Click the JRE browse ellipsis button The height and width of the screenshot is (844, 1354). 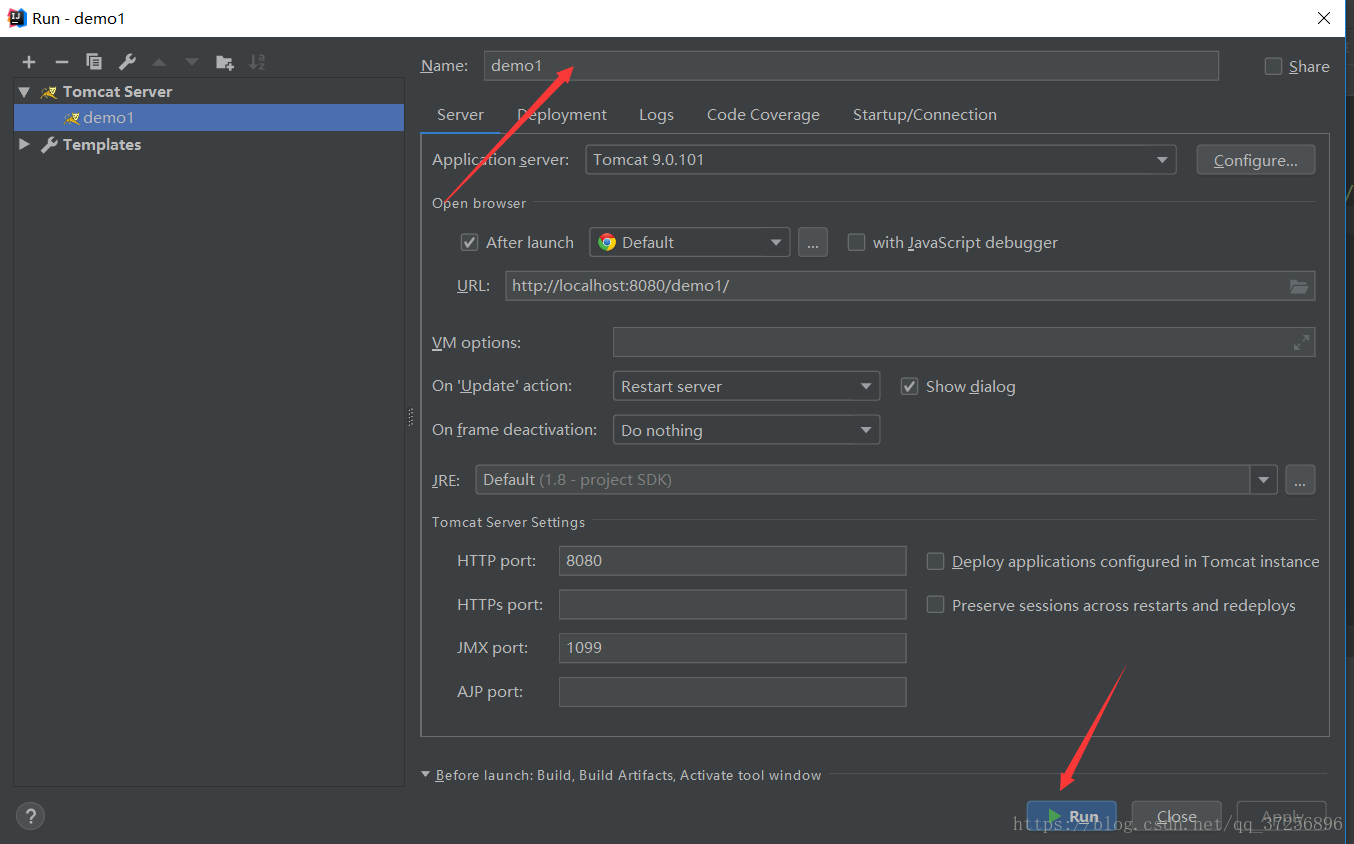(x=1300, y=480)
